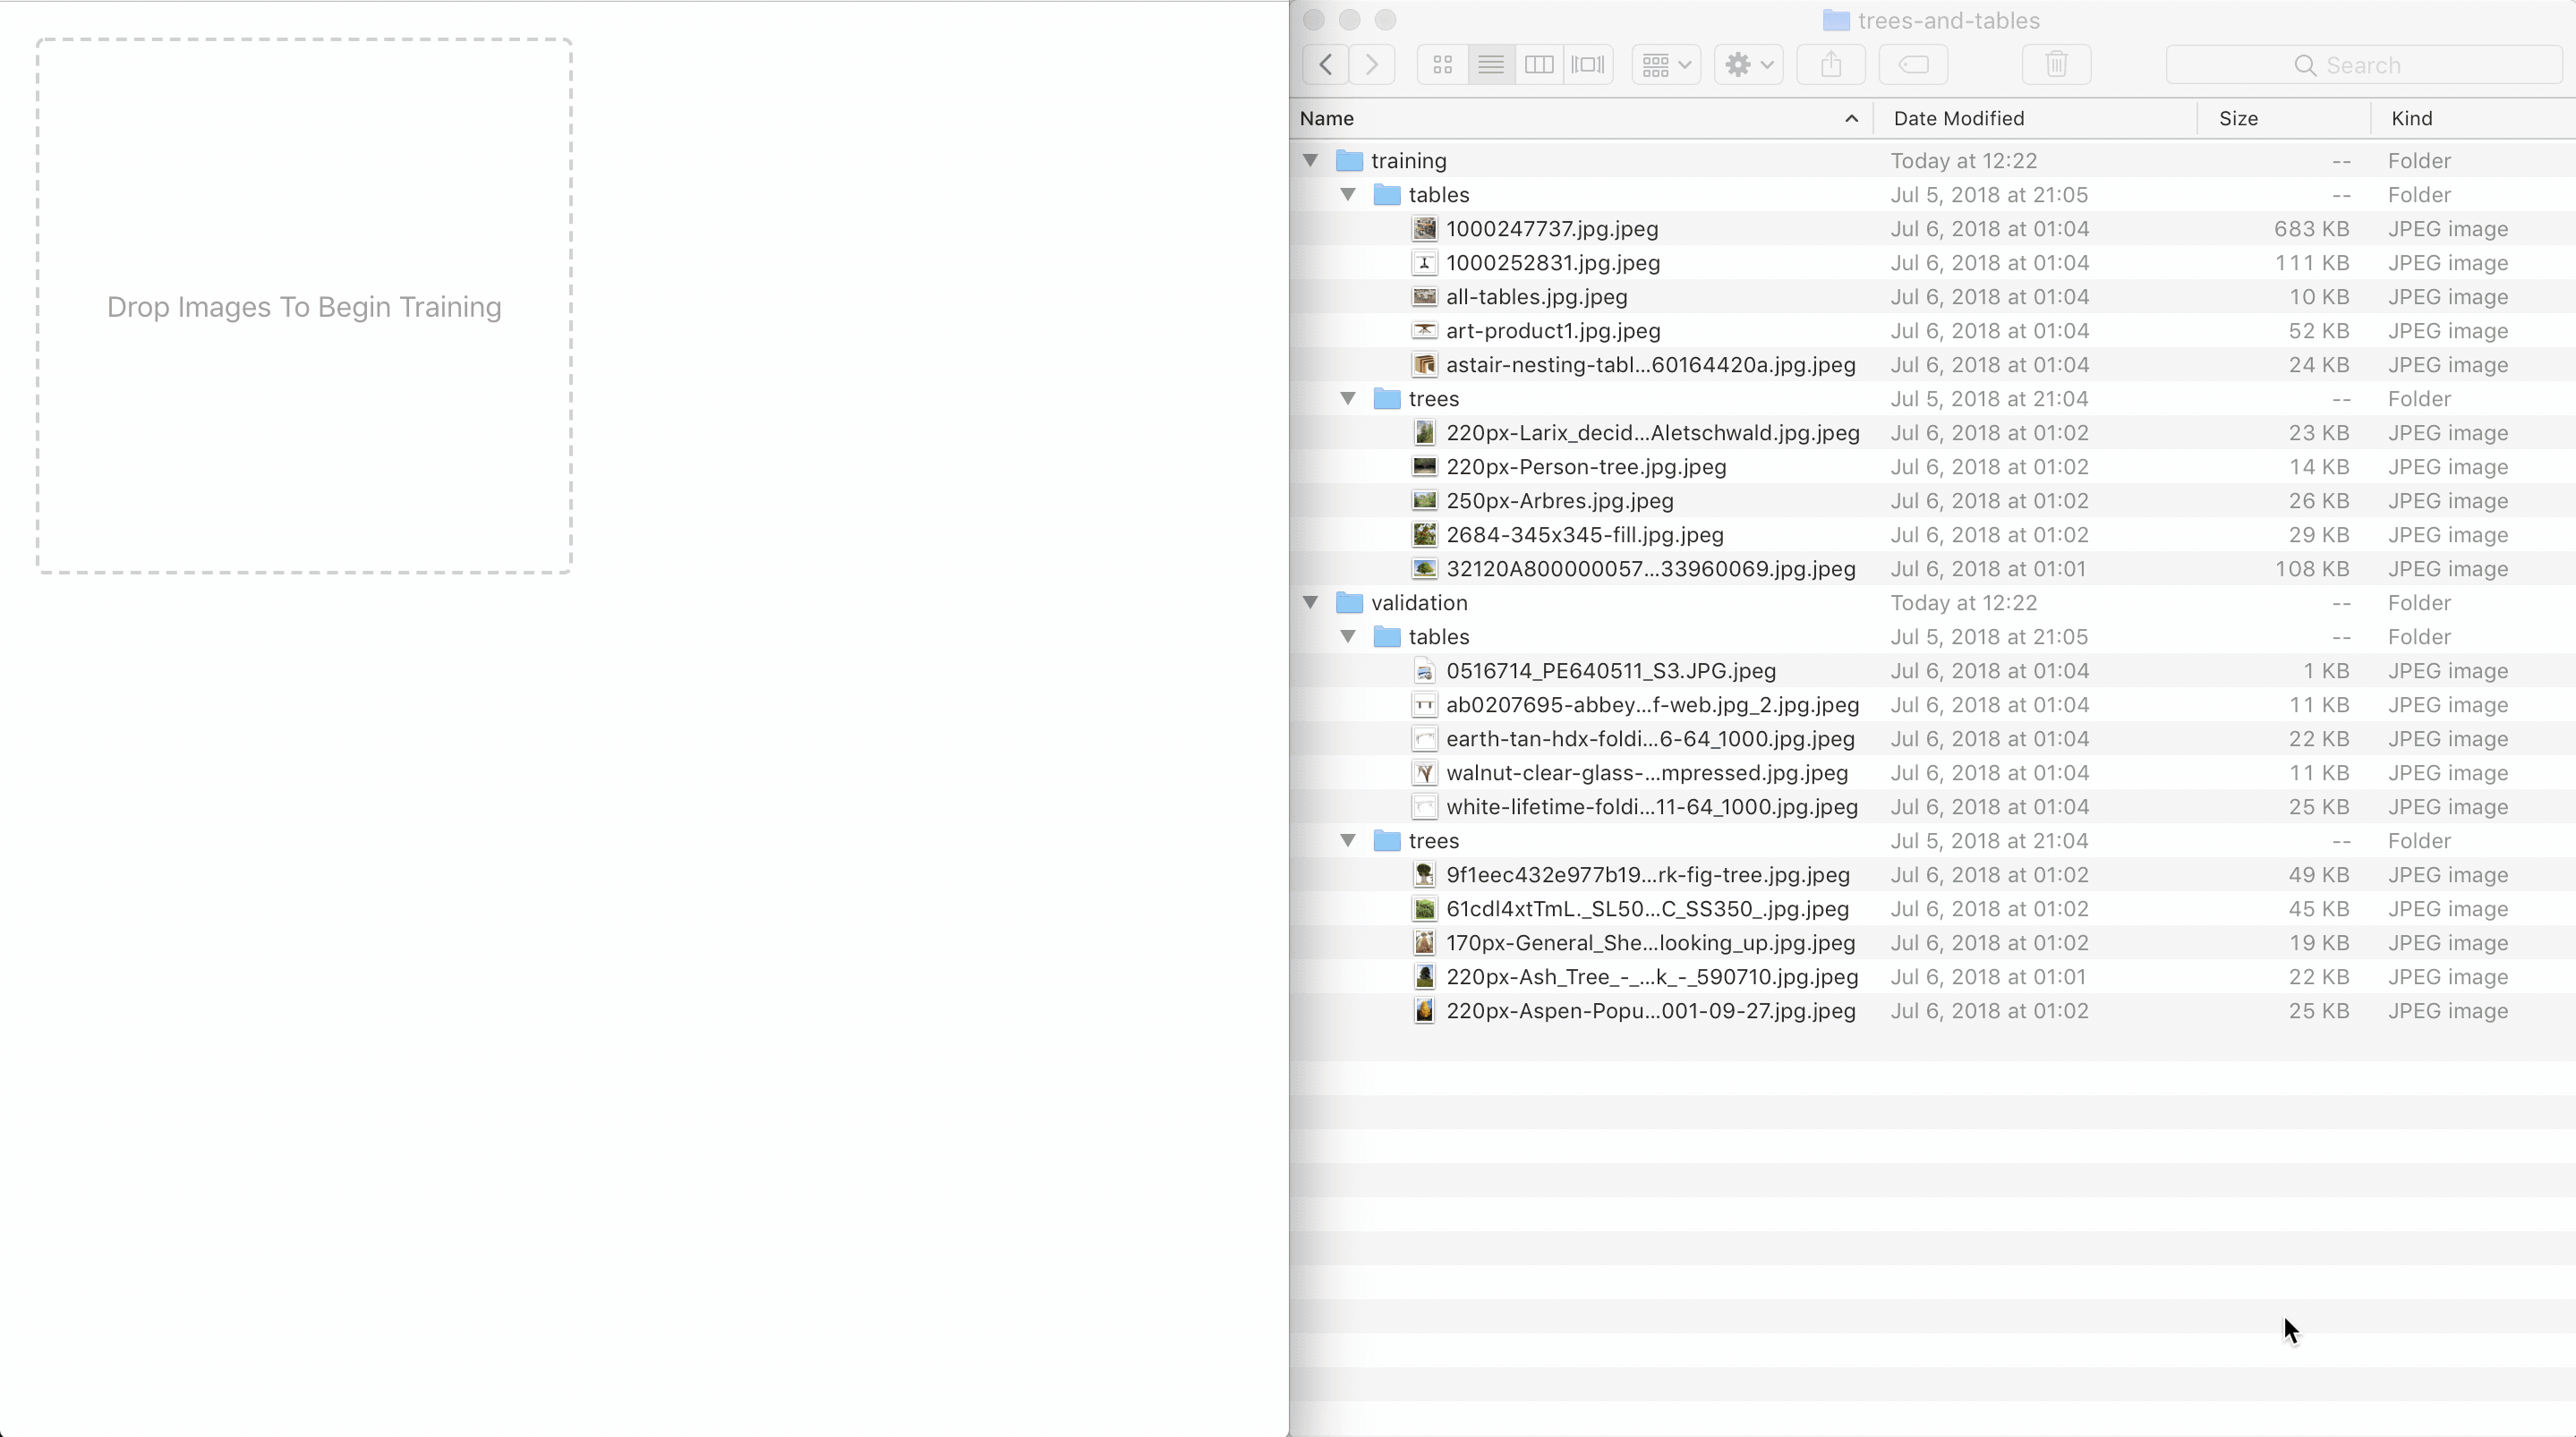Select thumbnail of 1000247737.jpg.jpeg
The width and height of the screenshot is (2576, 1437).
pyautogui.click(x=1424, y=228)
